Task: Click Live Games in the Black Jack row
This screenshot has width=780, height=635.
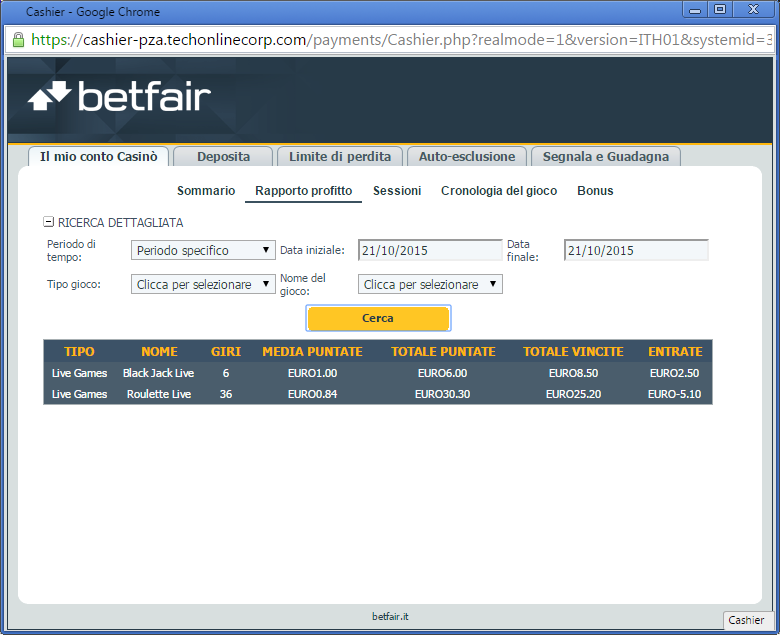Action: [80, 373]
